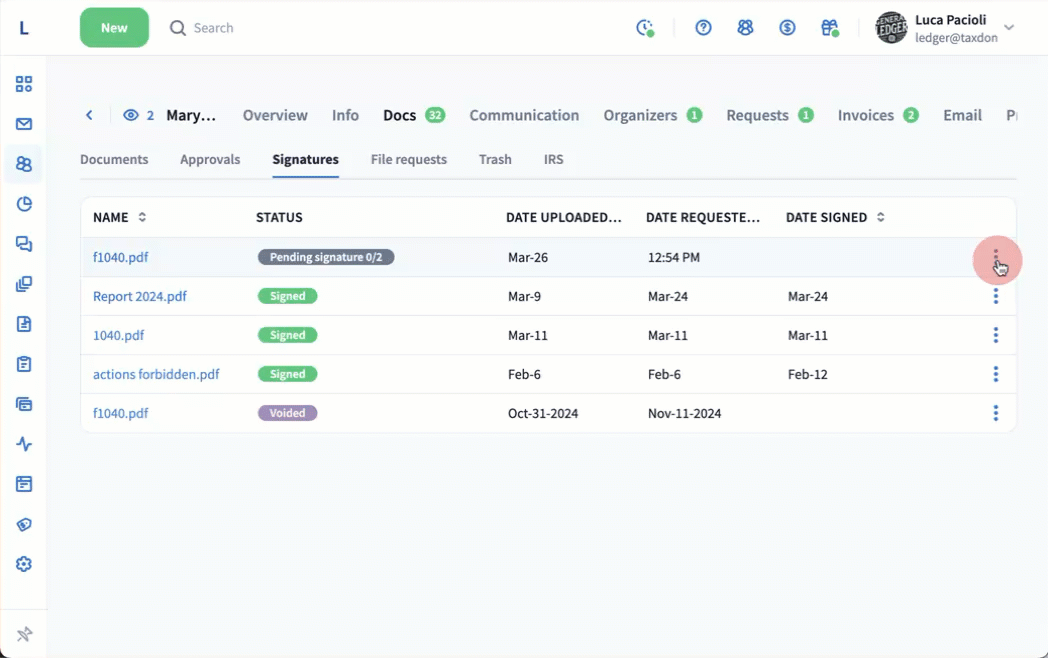This screenshot has height=658, width=1048.
Task: Toggle the sidebar pin icon
Action: click(24, 634)
